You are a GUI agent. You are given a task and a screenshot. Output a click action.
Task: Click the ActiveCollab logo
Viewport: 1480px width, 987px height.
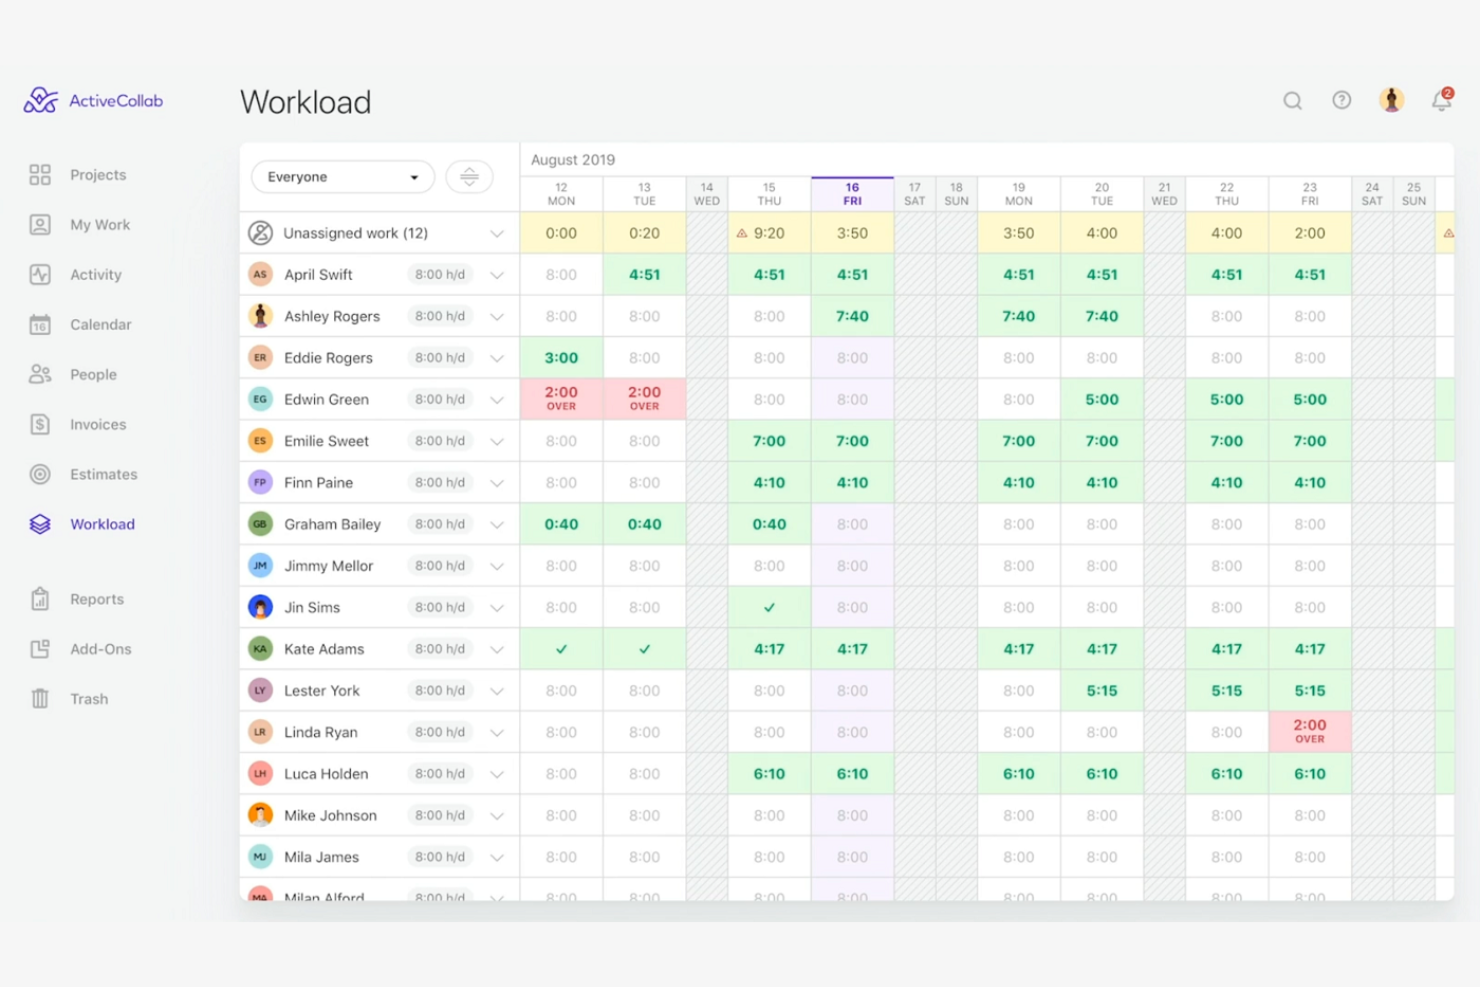coord(91,100)
